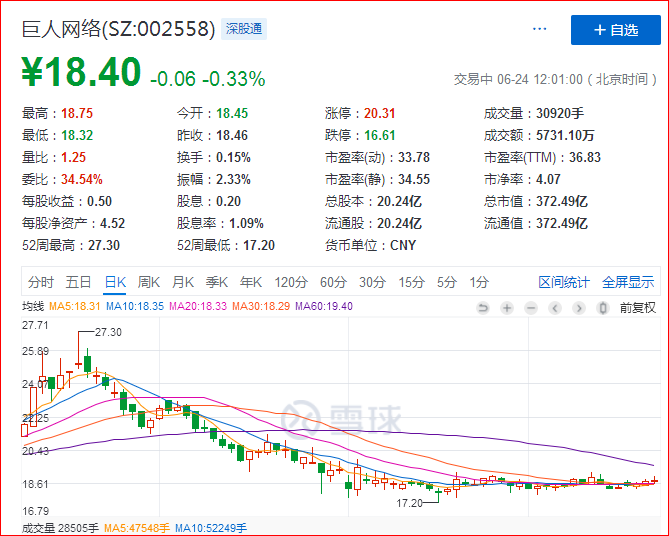
Task: Click the 成交量 28505手 volume label
Action: point(60,528)
